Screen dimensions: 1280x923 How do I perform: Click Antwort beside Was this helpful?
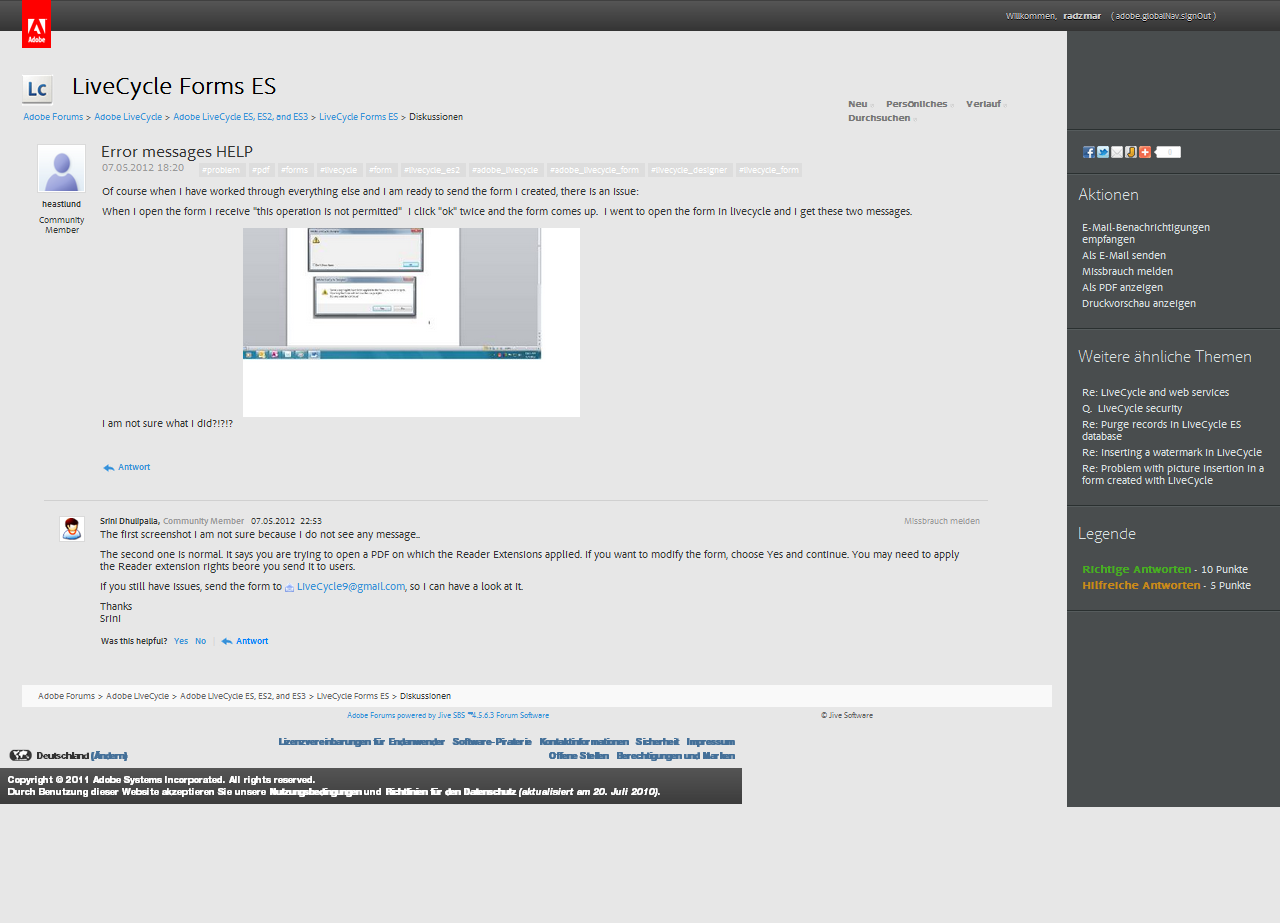[252, 641]
